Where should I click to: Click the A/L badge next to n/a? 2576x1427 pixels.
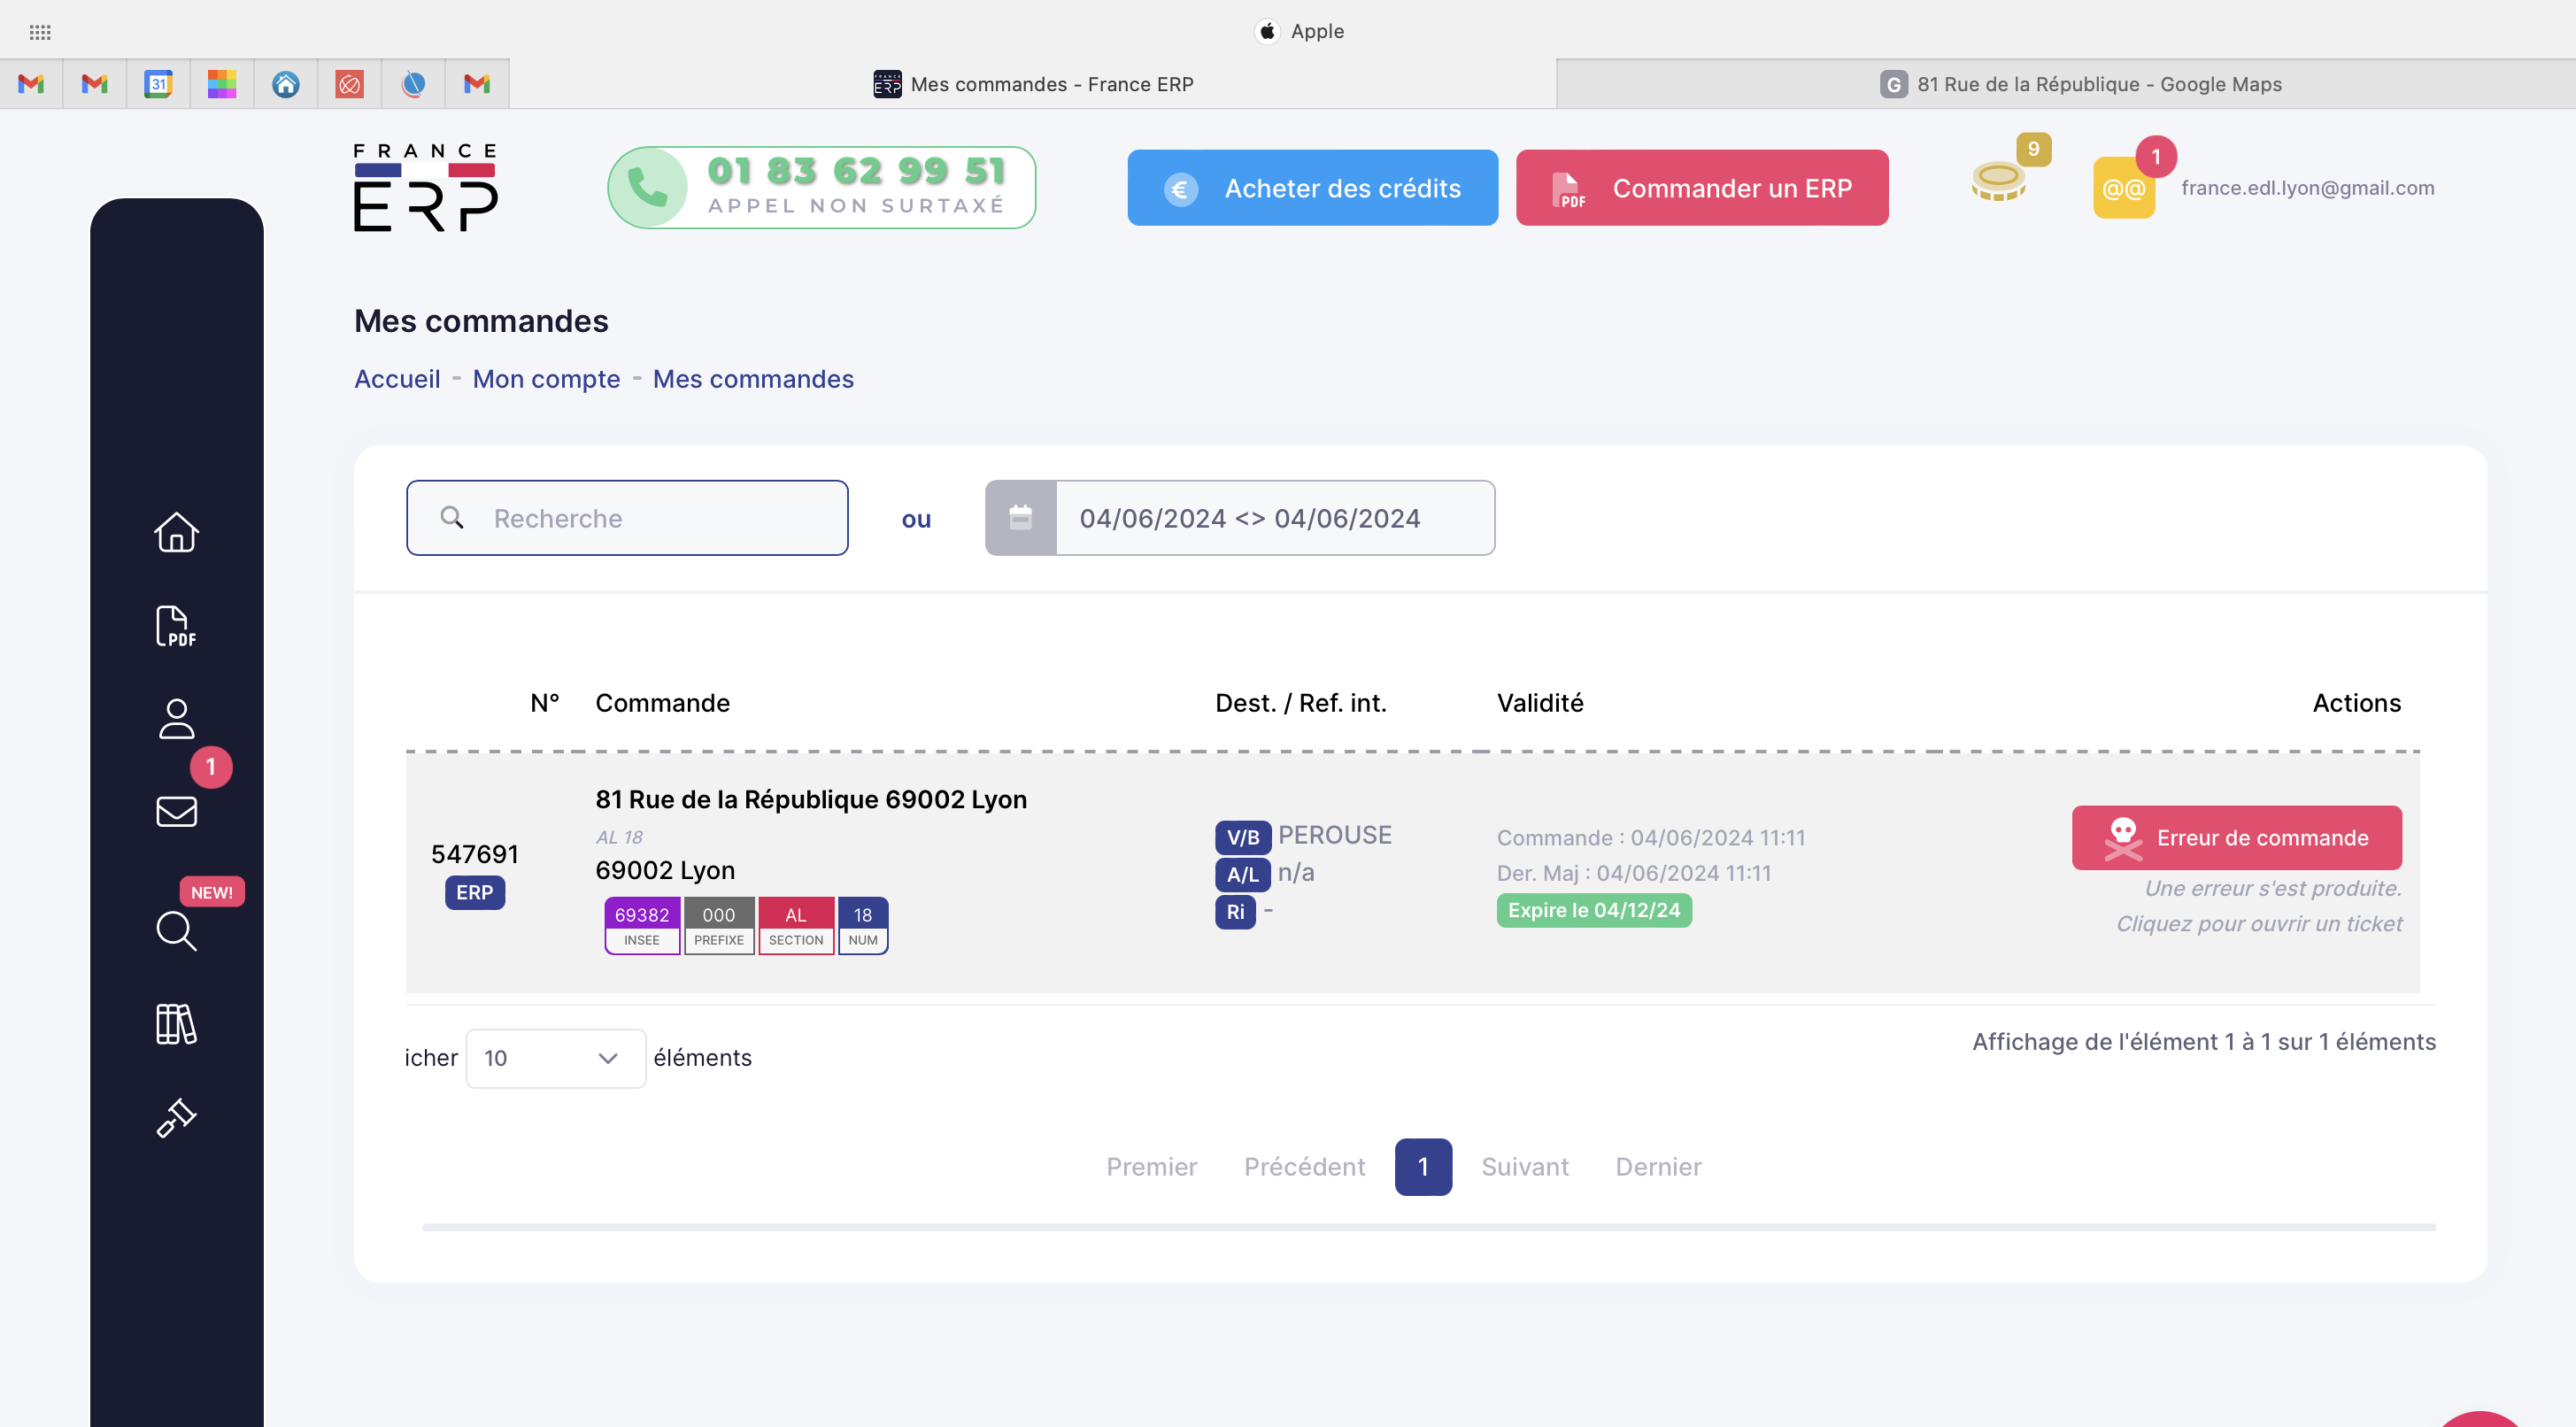click(x=1243, y=874)
